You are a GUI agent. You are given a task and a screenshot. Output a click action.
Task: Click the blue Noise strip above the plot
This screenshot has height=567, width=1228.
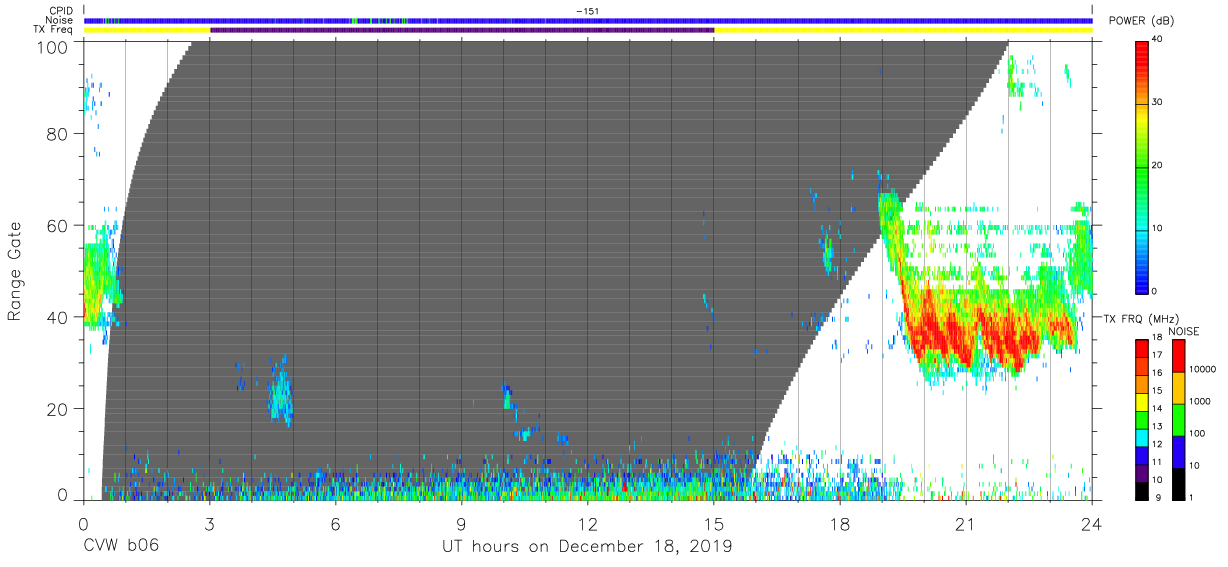(587, 20)
